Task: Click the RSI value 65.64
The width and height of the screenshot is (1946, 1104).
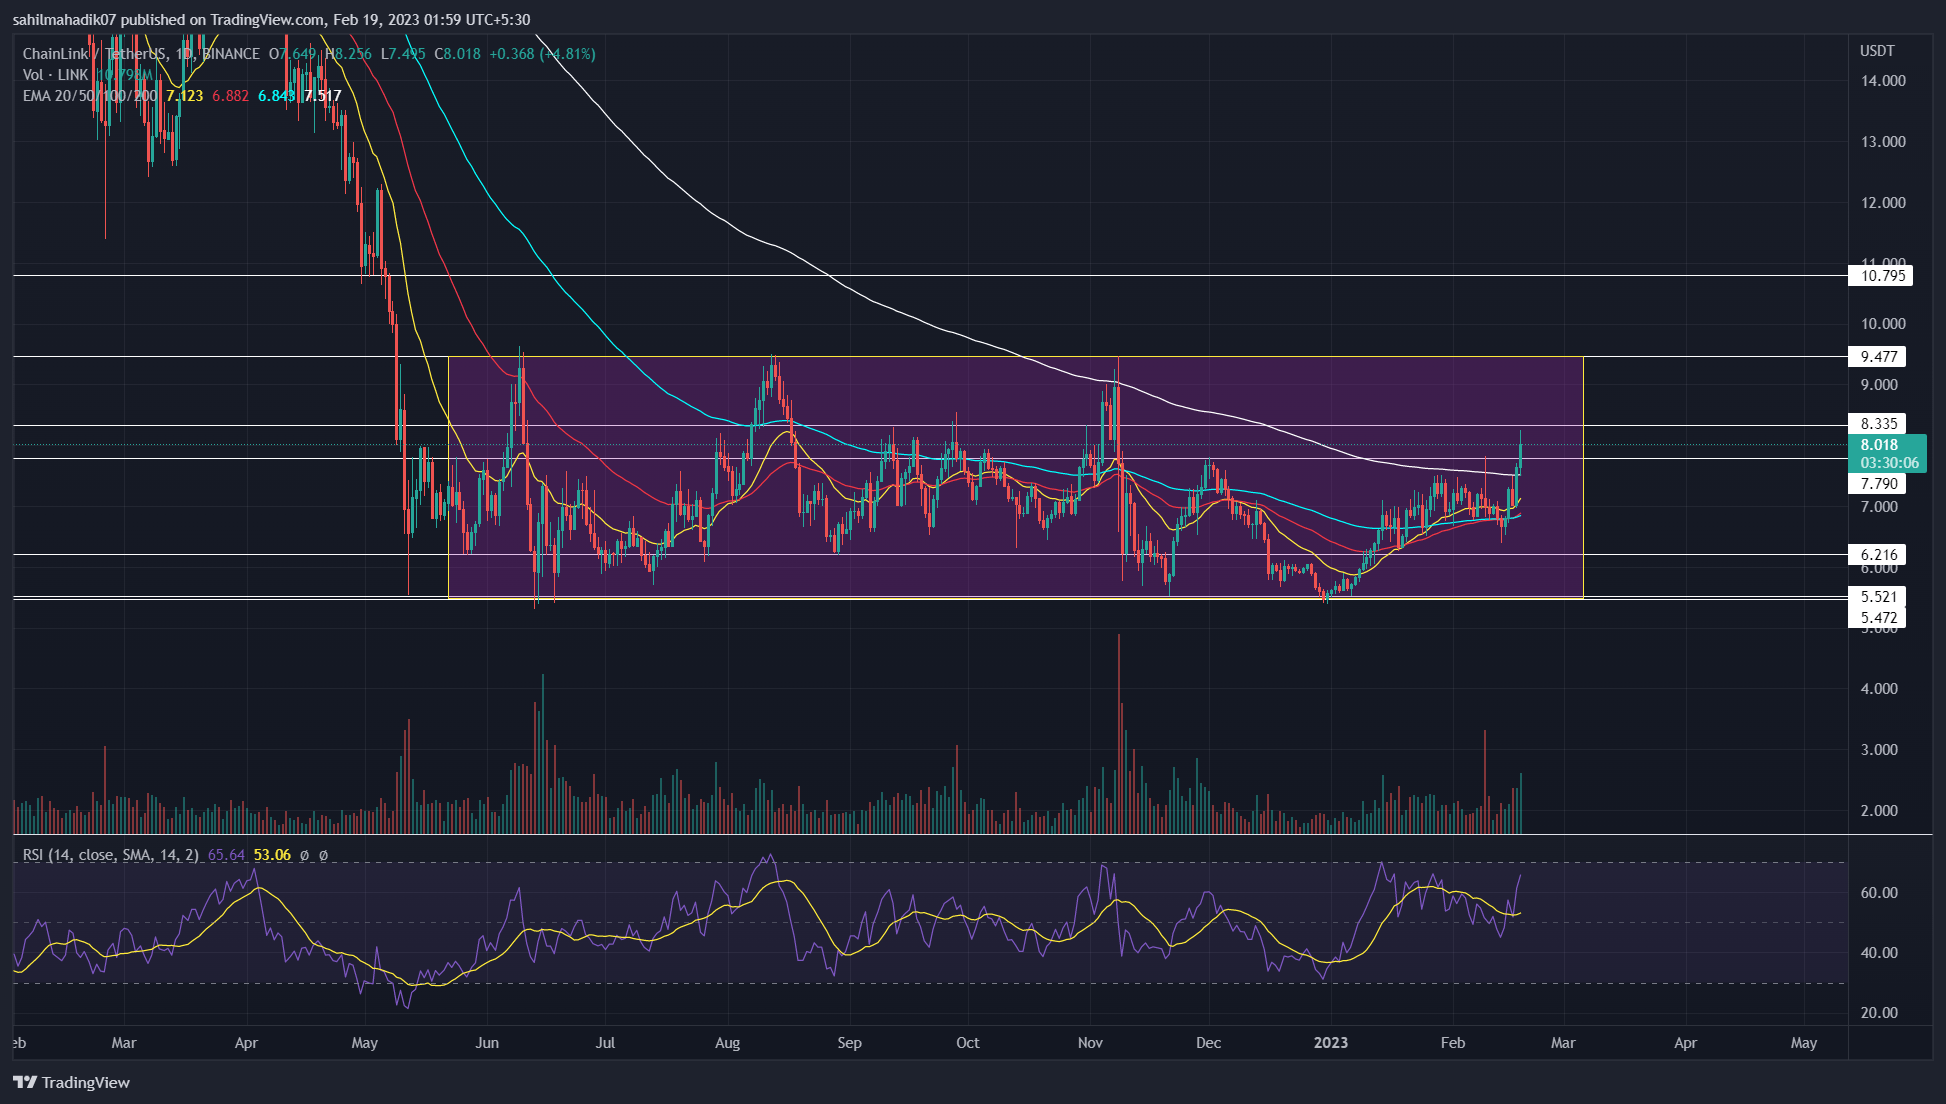Action: [x=227, y=855]
